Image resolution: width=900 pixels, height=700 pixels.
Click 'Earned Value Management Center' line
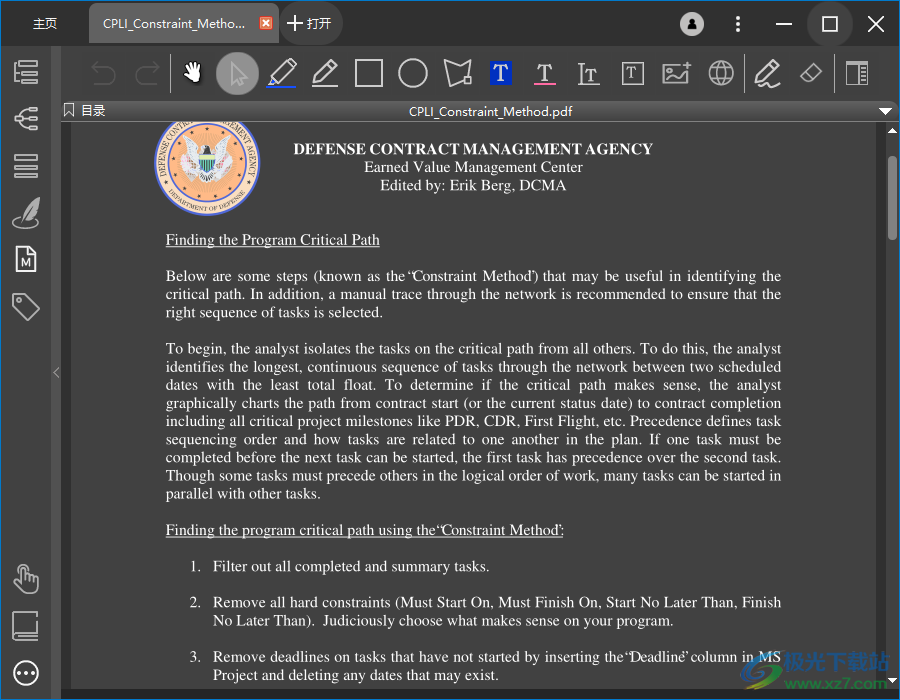click(x=473, y=167)
